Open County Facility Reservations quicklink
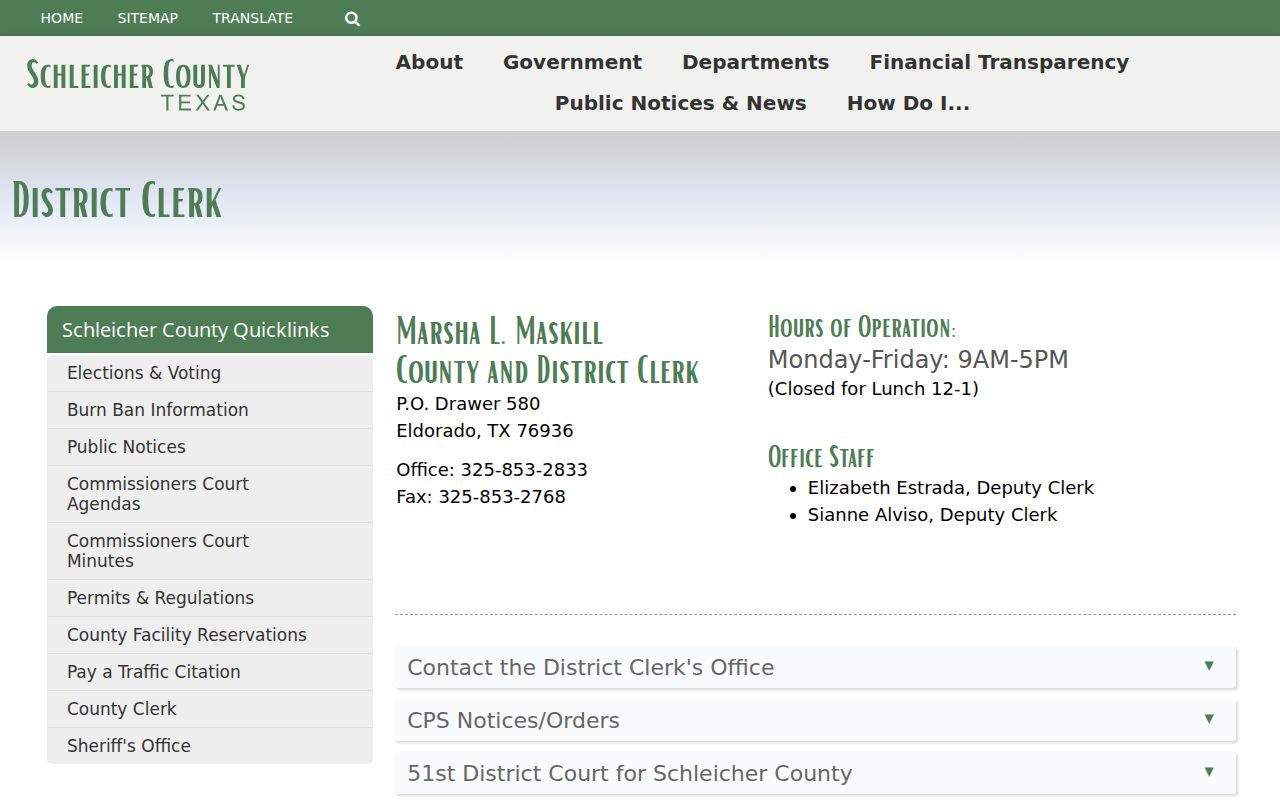The width and height of the screenshot is (1280, 800). click(x=210, y=635)
